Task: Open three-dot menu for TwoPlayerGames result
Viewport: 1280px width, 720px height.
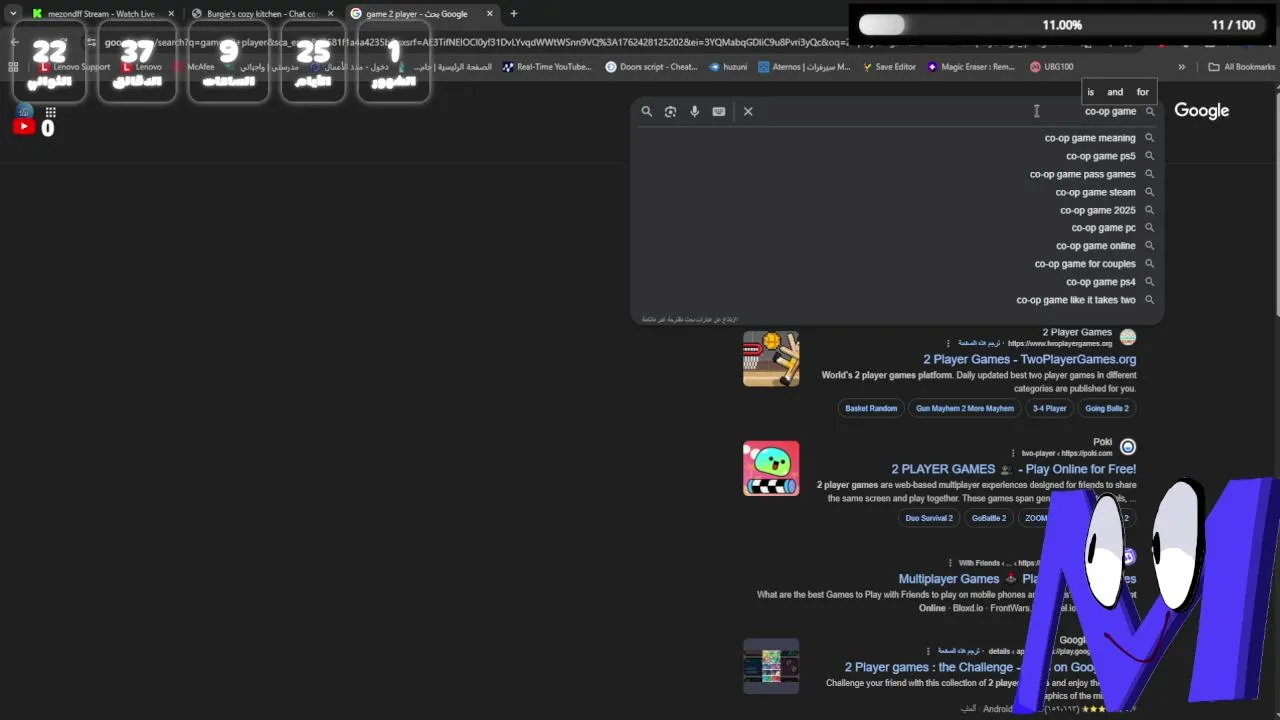Action: (x=948, y=343)
